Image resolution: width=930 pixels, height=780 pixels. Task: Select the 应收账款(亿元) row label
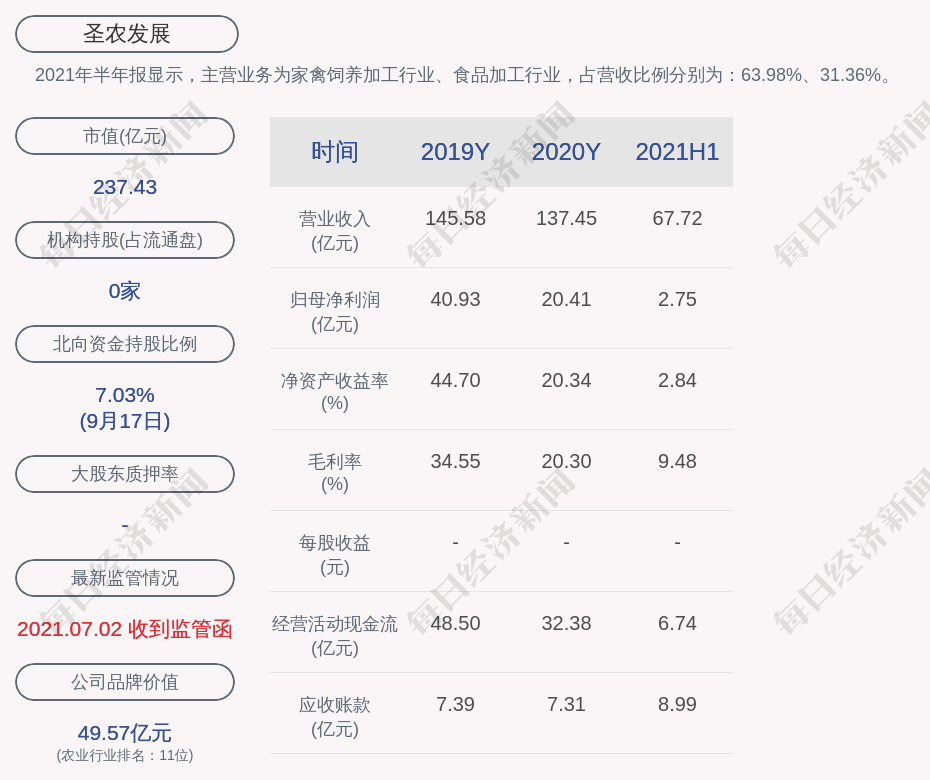(335, 717)
